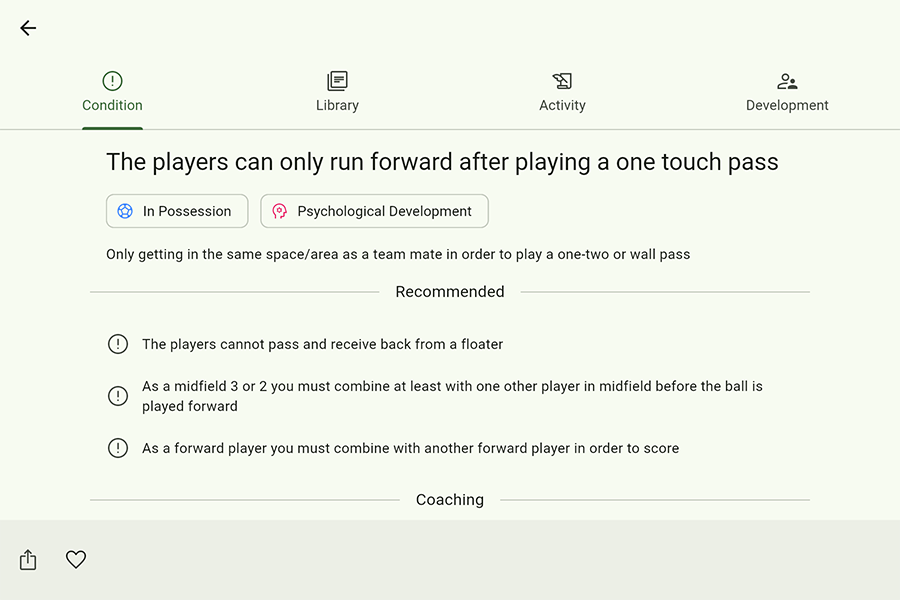Open the forward player combine condition
Screen dimensions: 900x600
410,448
